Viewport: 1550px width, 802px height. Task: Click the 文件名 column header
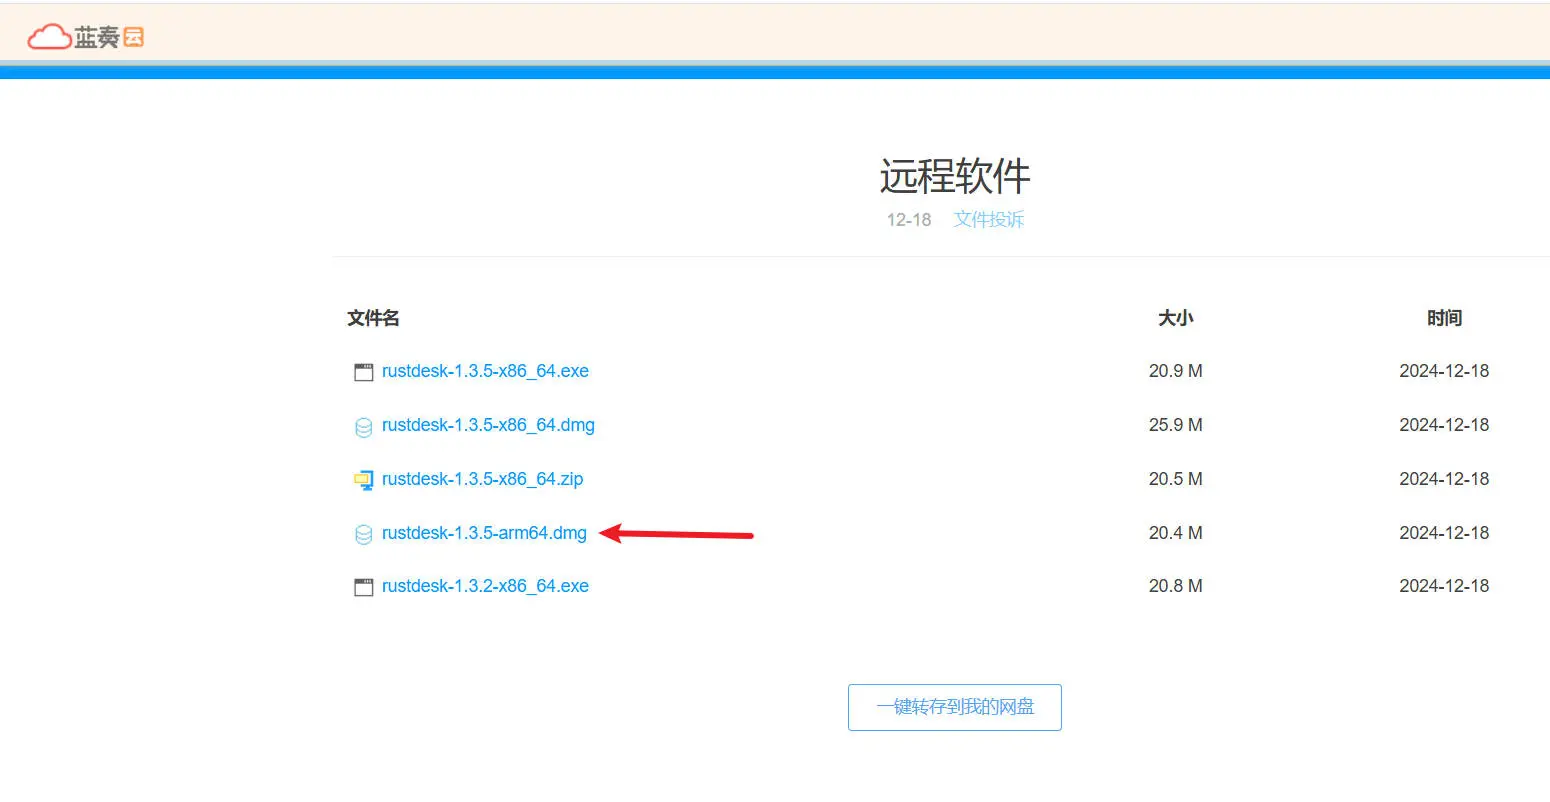tap(373, 318)
